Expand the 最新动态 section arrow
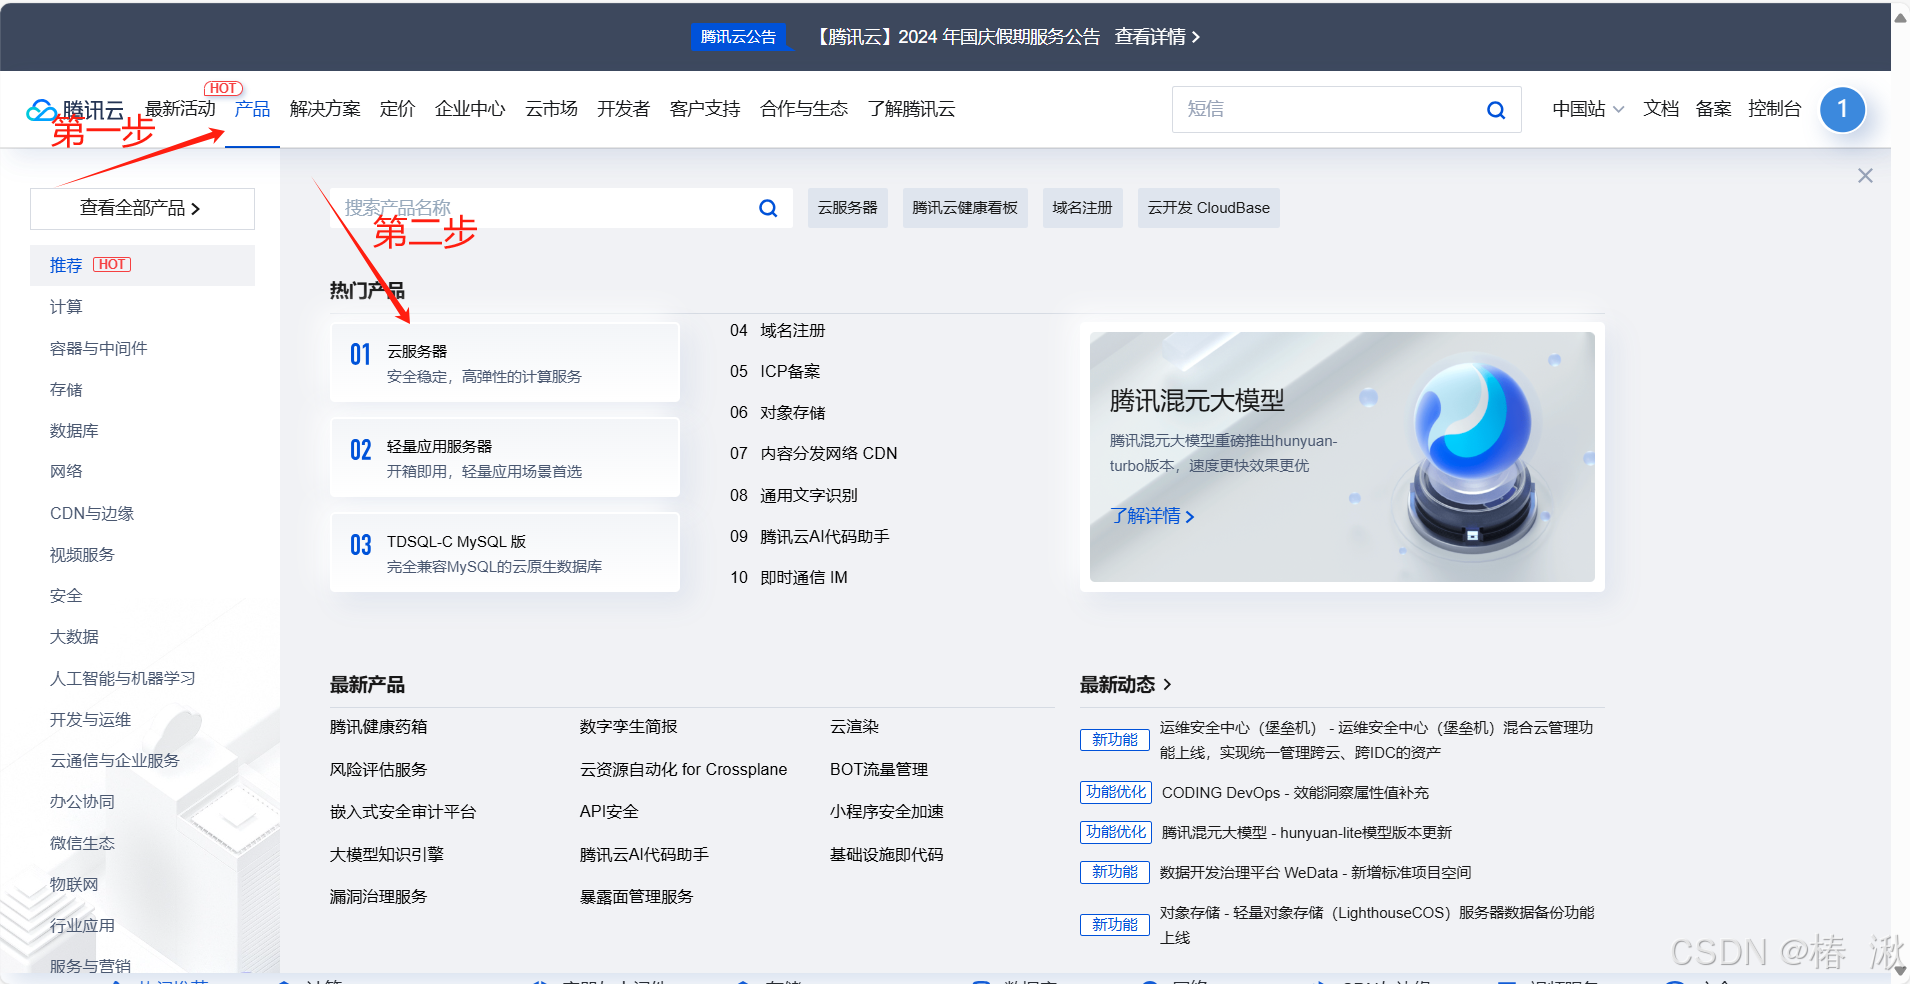Screen dimensions: 1910x984 1167,685
